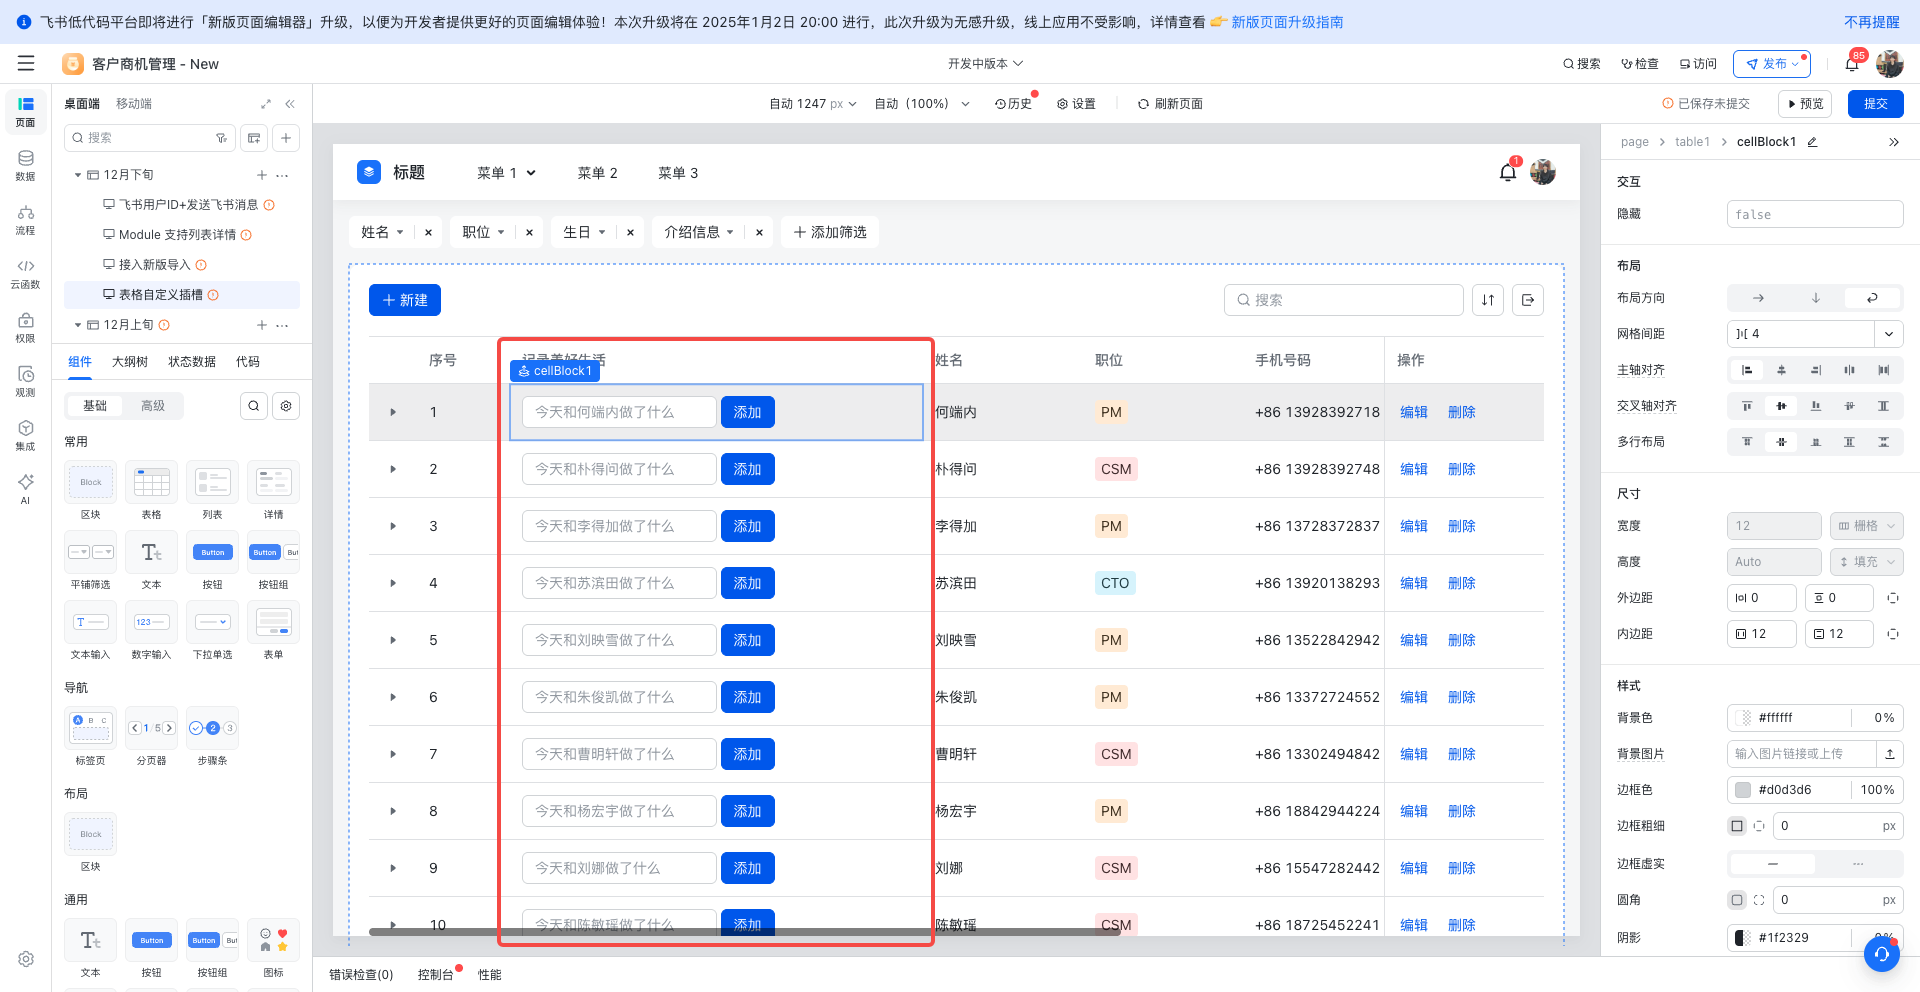
Task: Open the 数据 sidebar panel
Action: pos(26,165)
